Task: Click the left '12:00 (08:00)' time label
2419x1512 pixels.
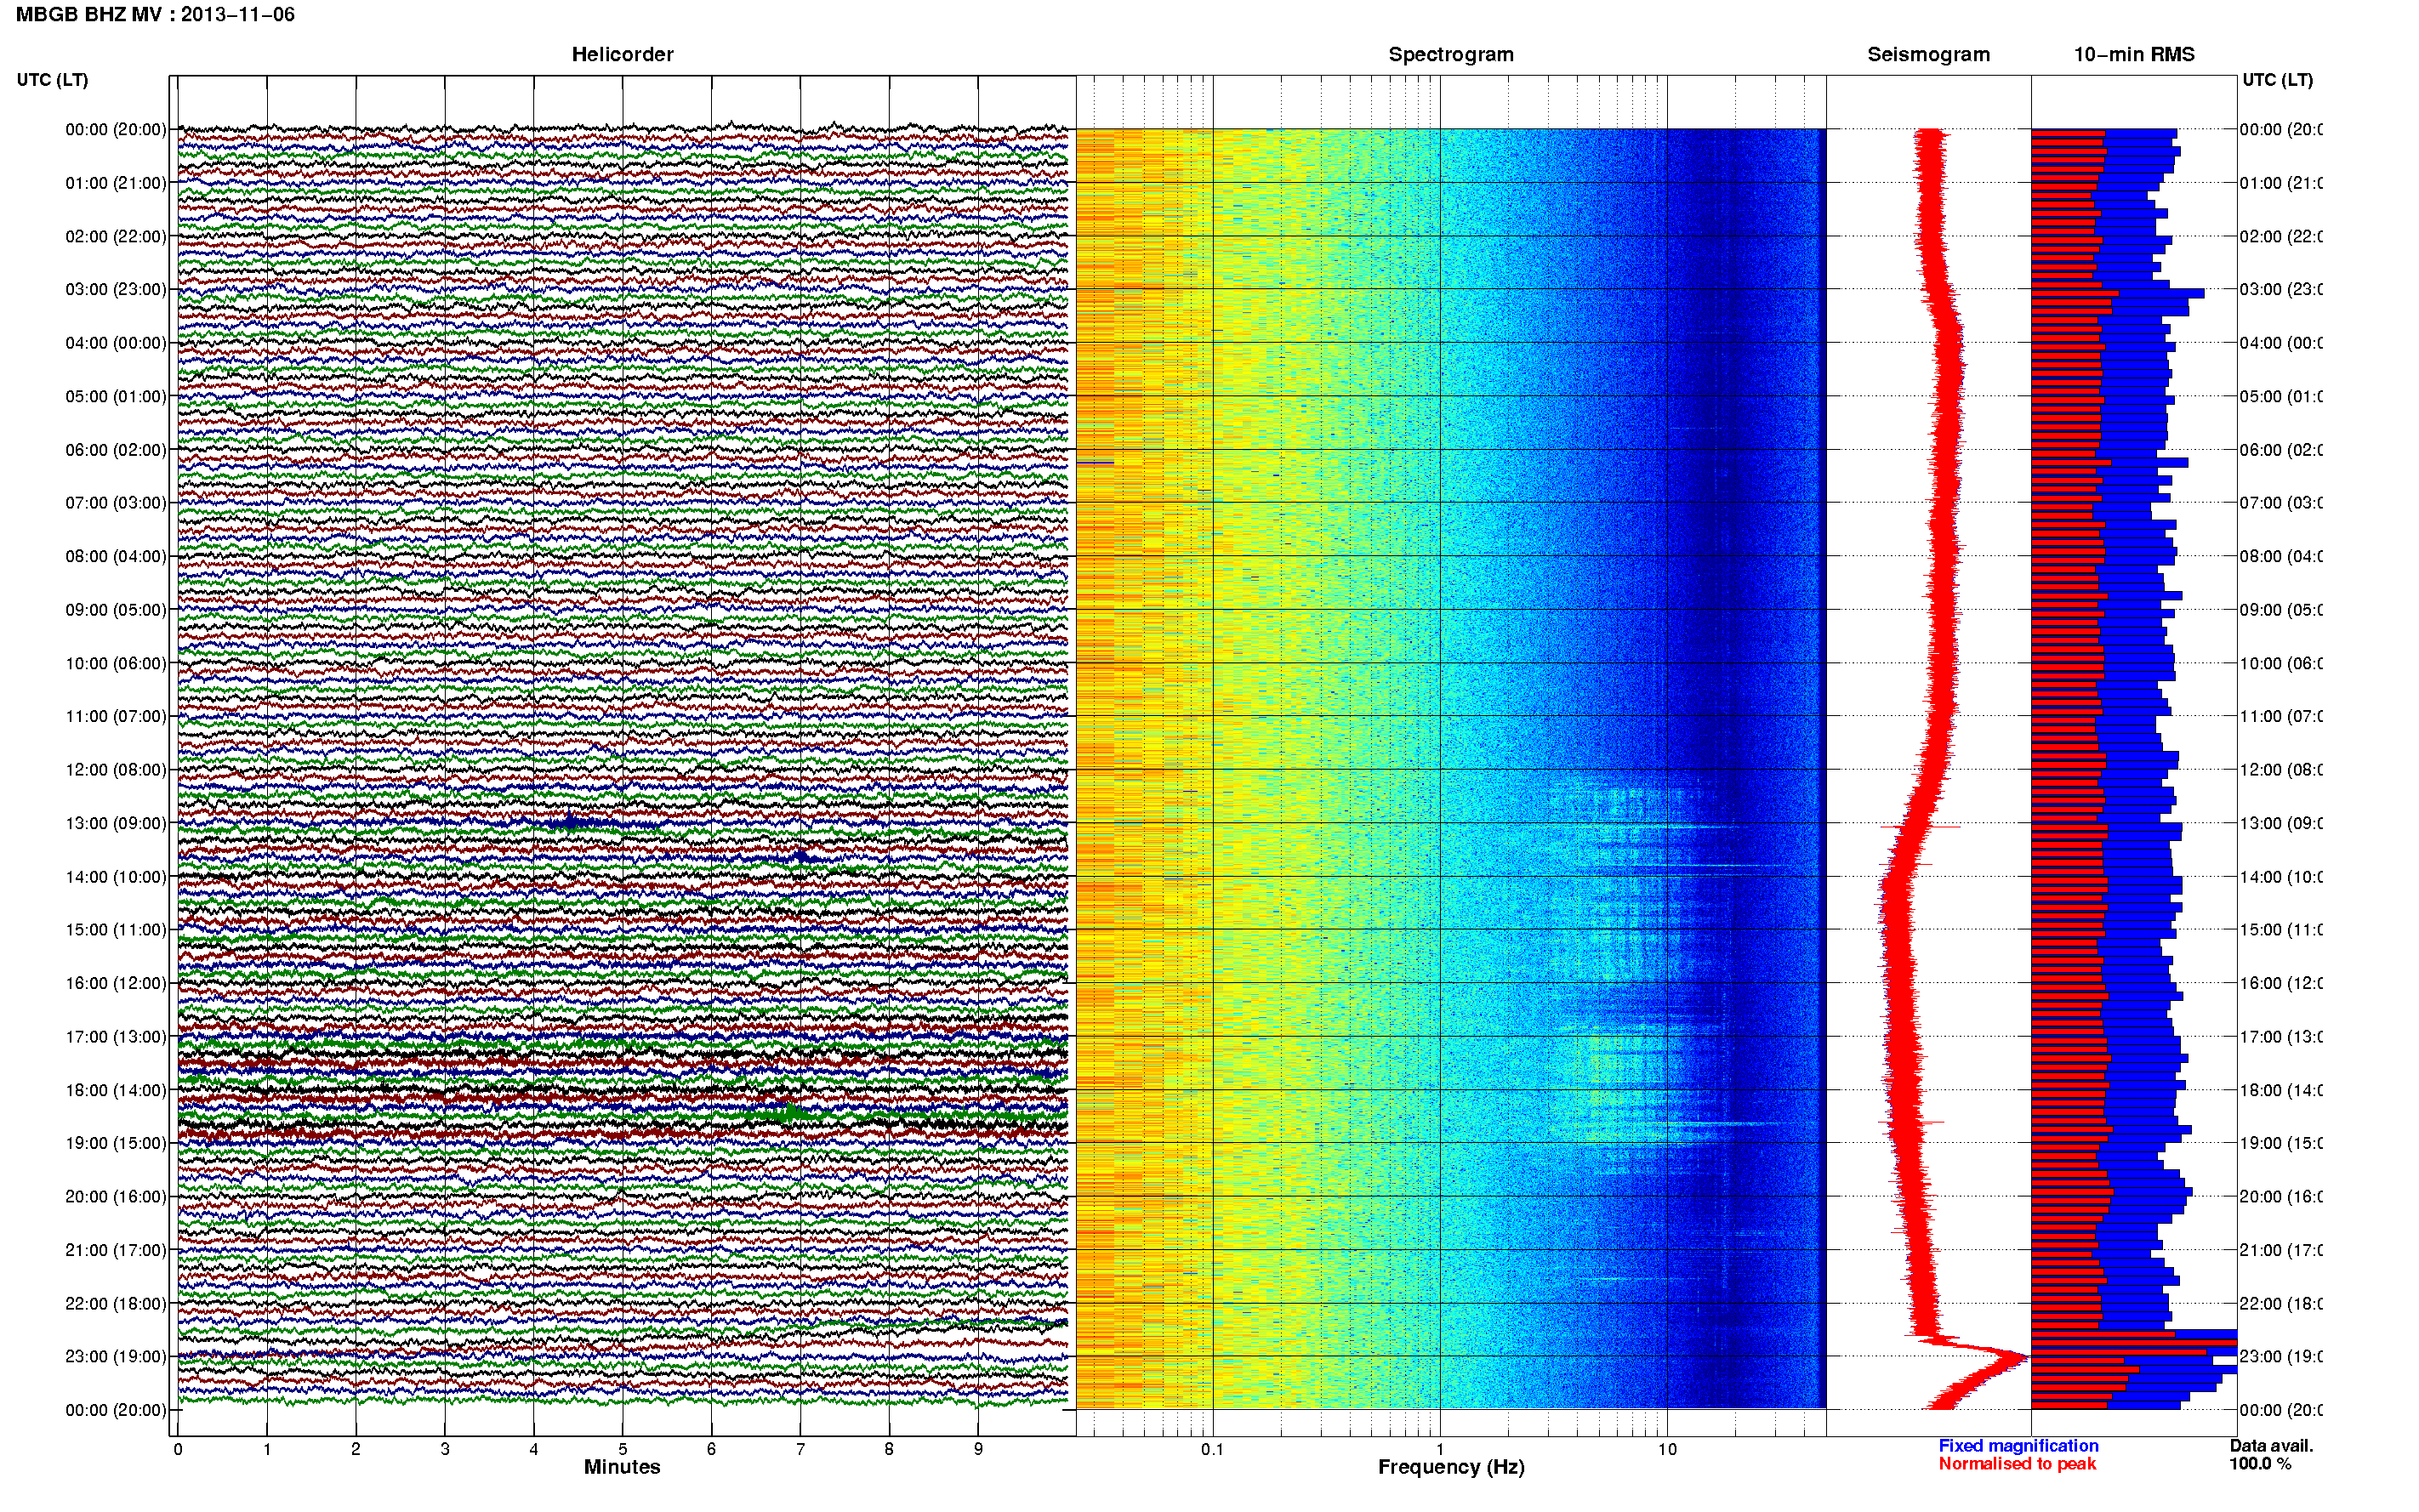Action: (116, 769)
